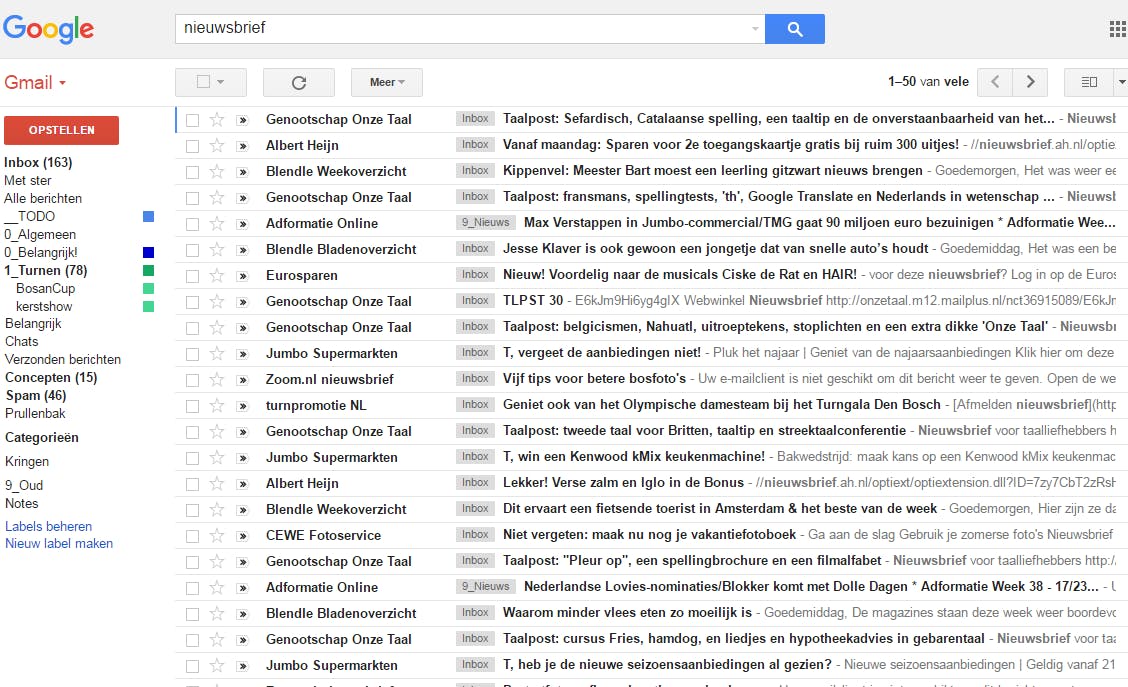Click green swatch of kerstshow label
The image size is (1128, 687).
tap(148, 306)
